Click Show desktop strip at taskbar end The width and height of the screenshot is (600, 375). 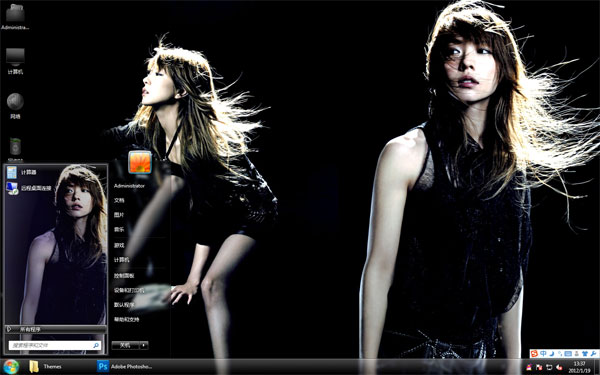pyautogui.click(x=597, y=367)
